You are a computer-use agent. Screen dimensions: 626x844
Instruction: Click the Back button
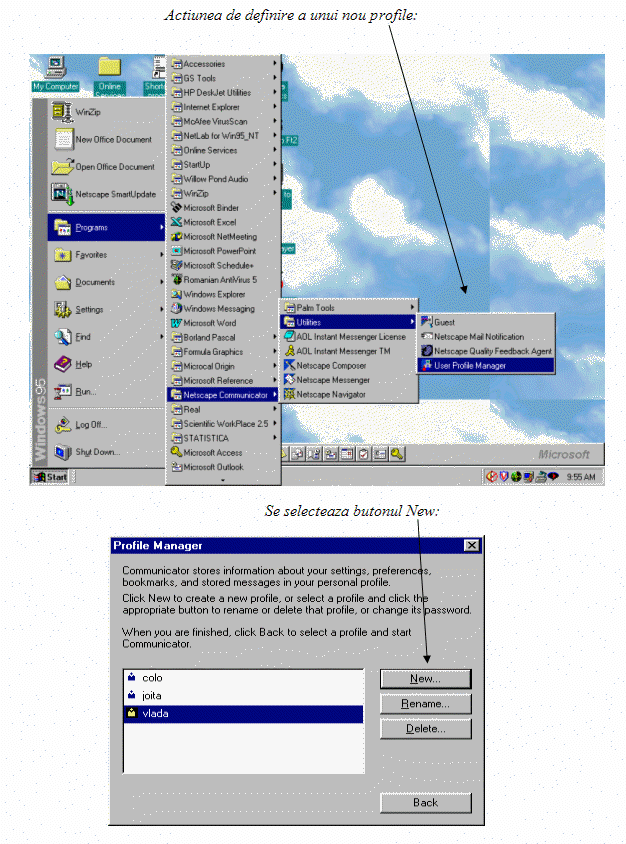[425, 803]
